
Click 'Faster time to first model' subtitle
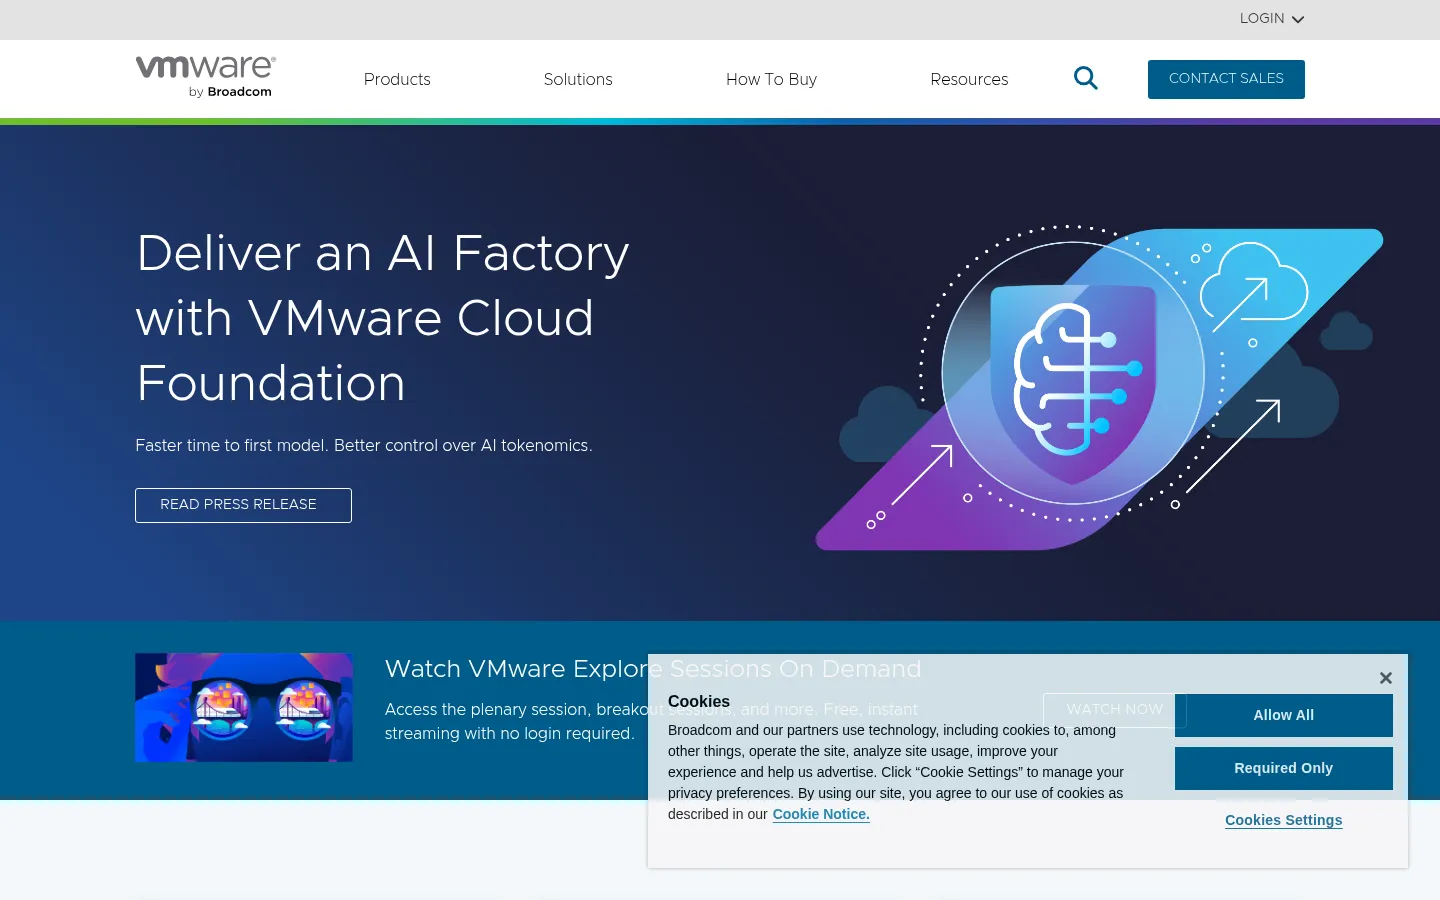point(364,446)
